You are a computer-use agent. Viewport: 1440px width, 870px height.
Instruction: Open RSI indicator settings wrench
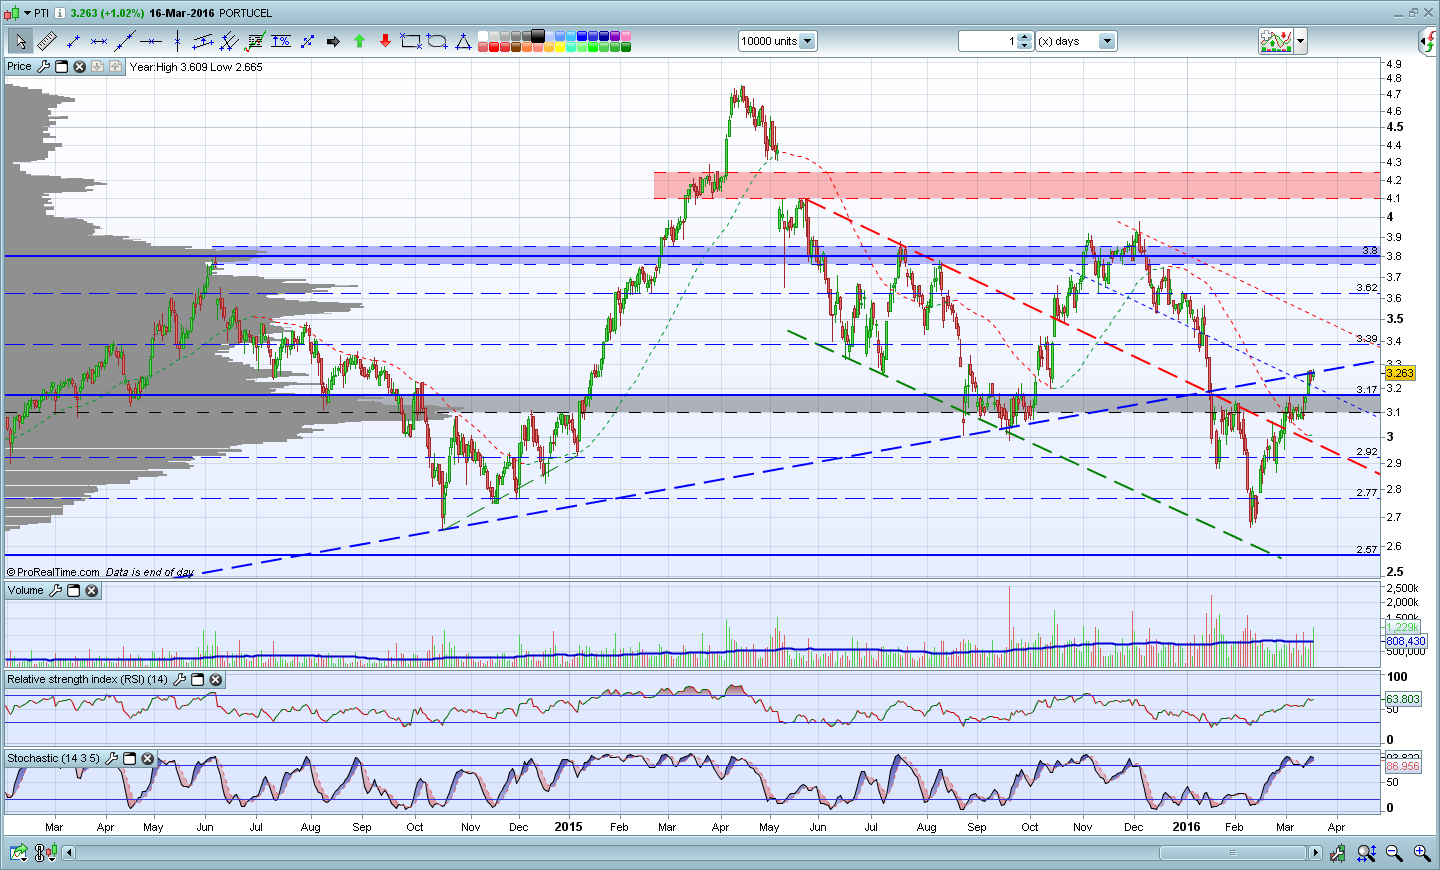pyautogui.click(x=179, y=680)
